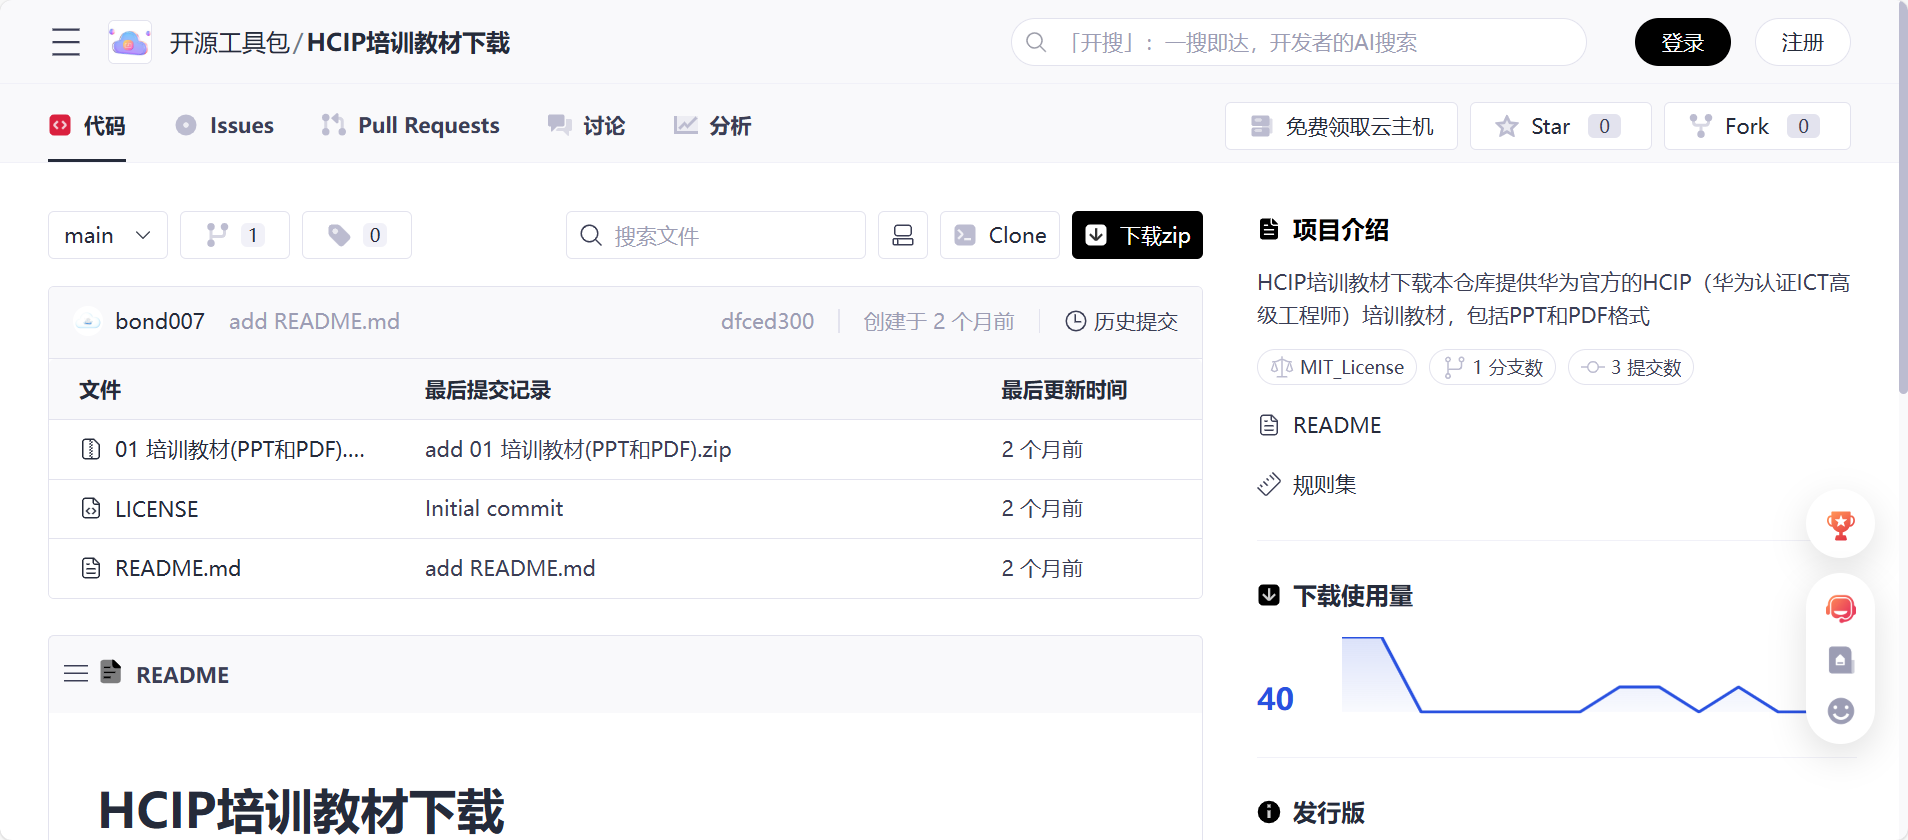
Task: Open the Pull Requests tab
Action: [x=410, y=125]
